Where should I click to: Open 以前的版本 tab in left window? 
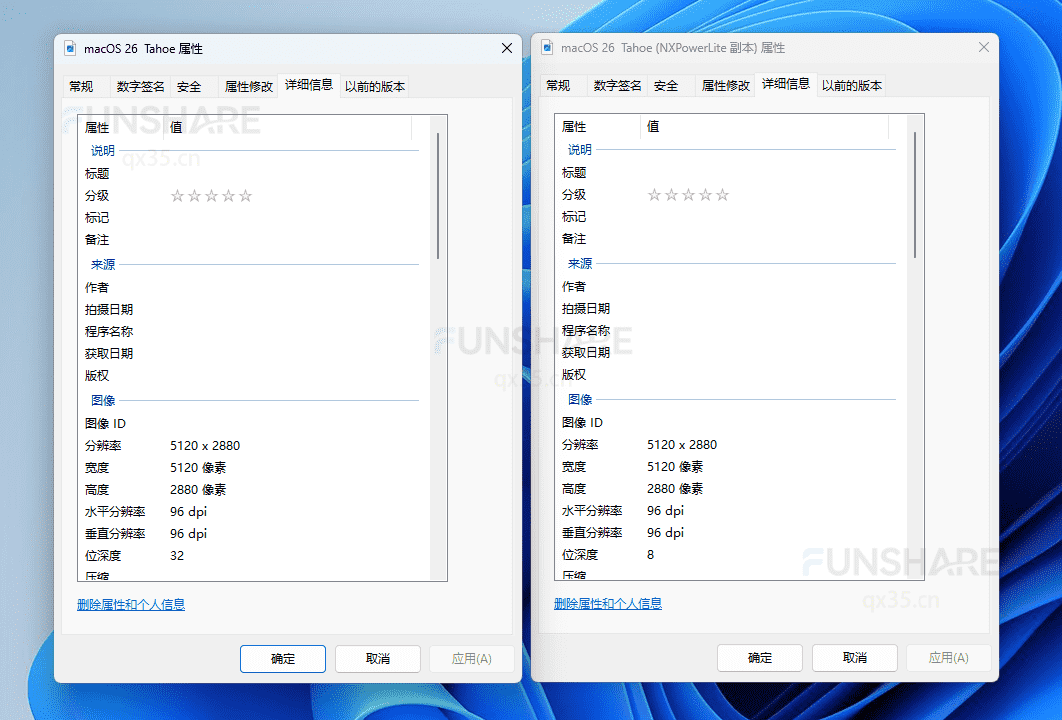click(x=375, y=87)
